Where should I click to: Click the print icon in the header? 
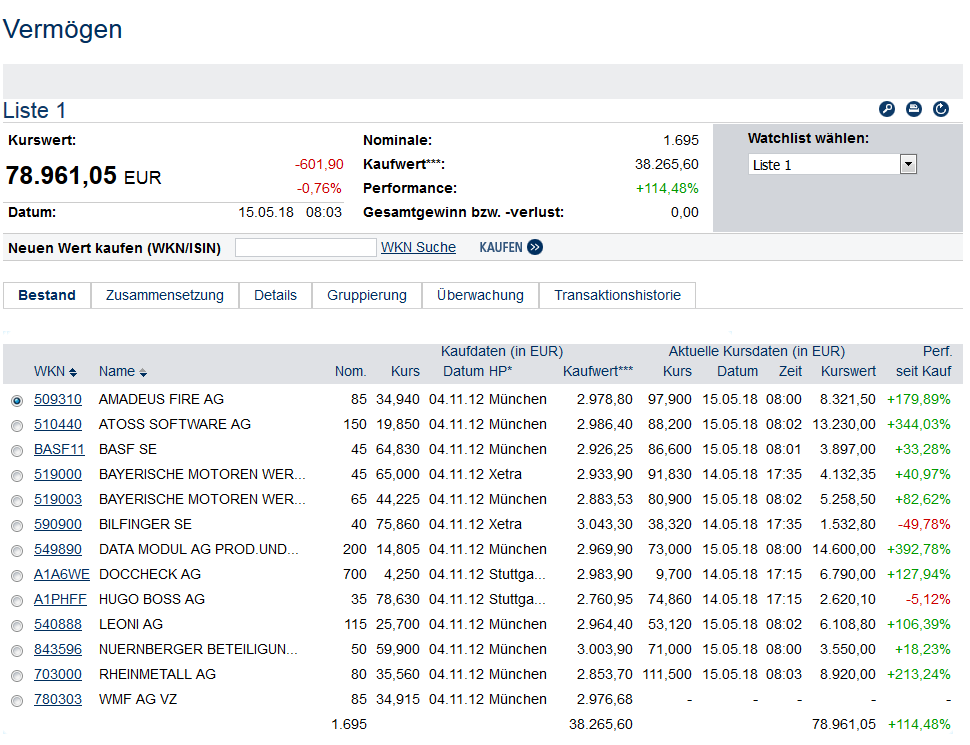pyautogui.click(x=913, y=110)
